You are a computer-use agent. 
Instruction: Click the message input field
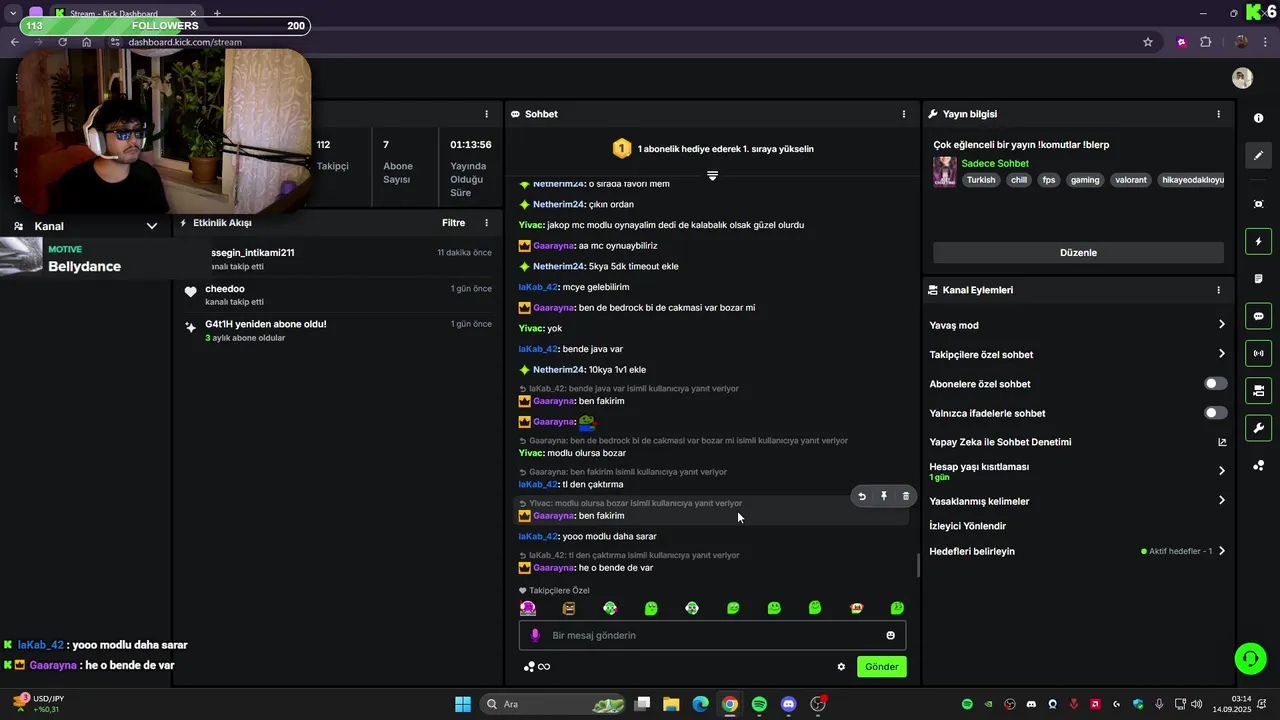712,635
